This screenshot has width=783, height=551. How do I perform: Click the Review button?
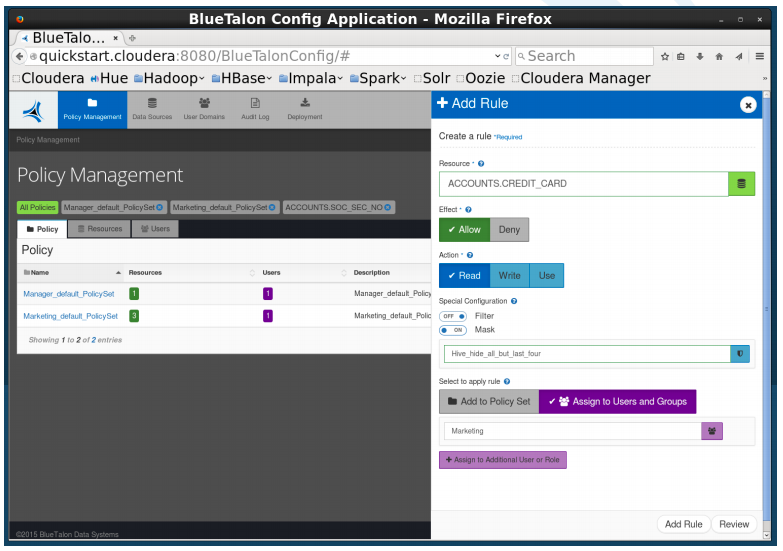tap(734, 525)
